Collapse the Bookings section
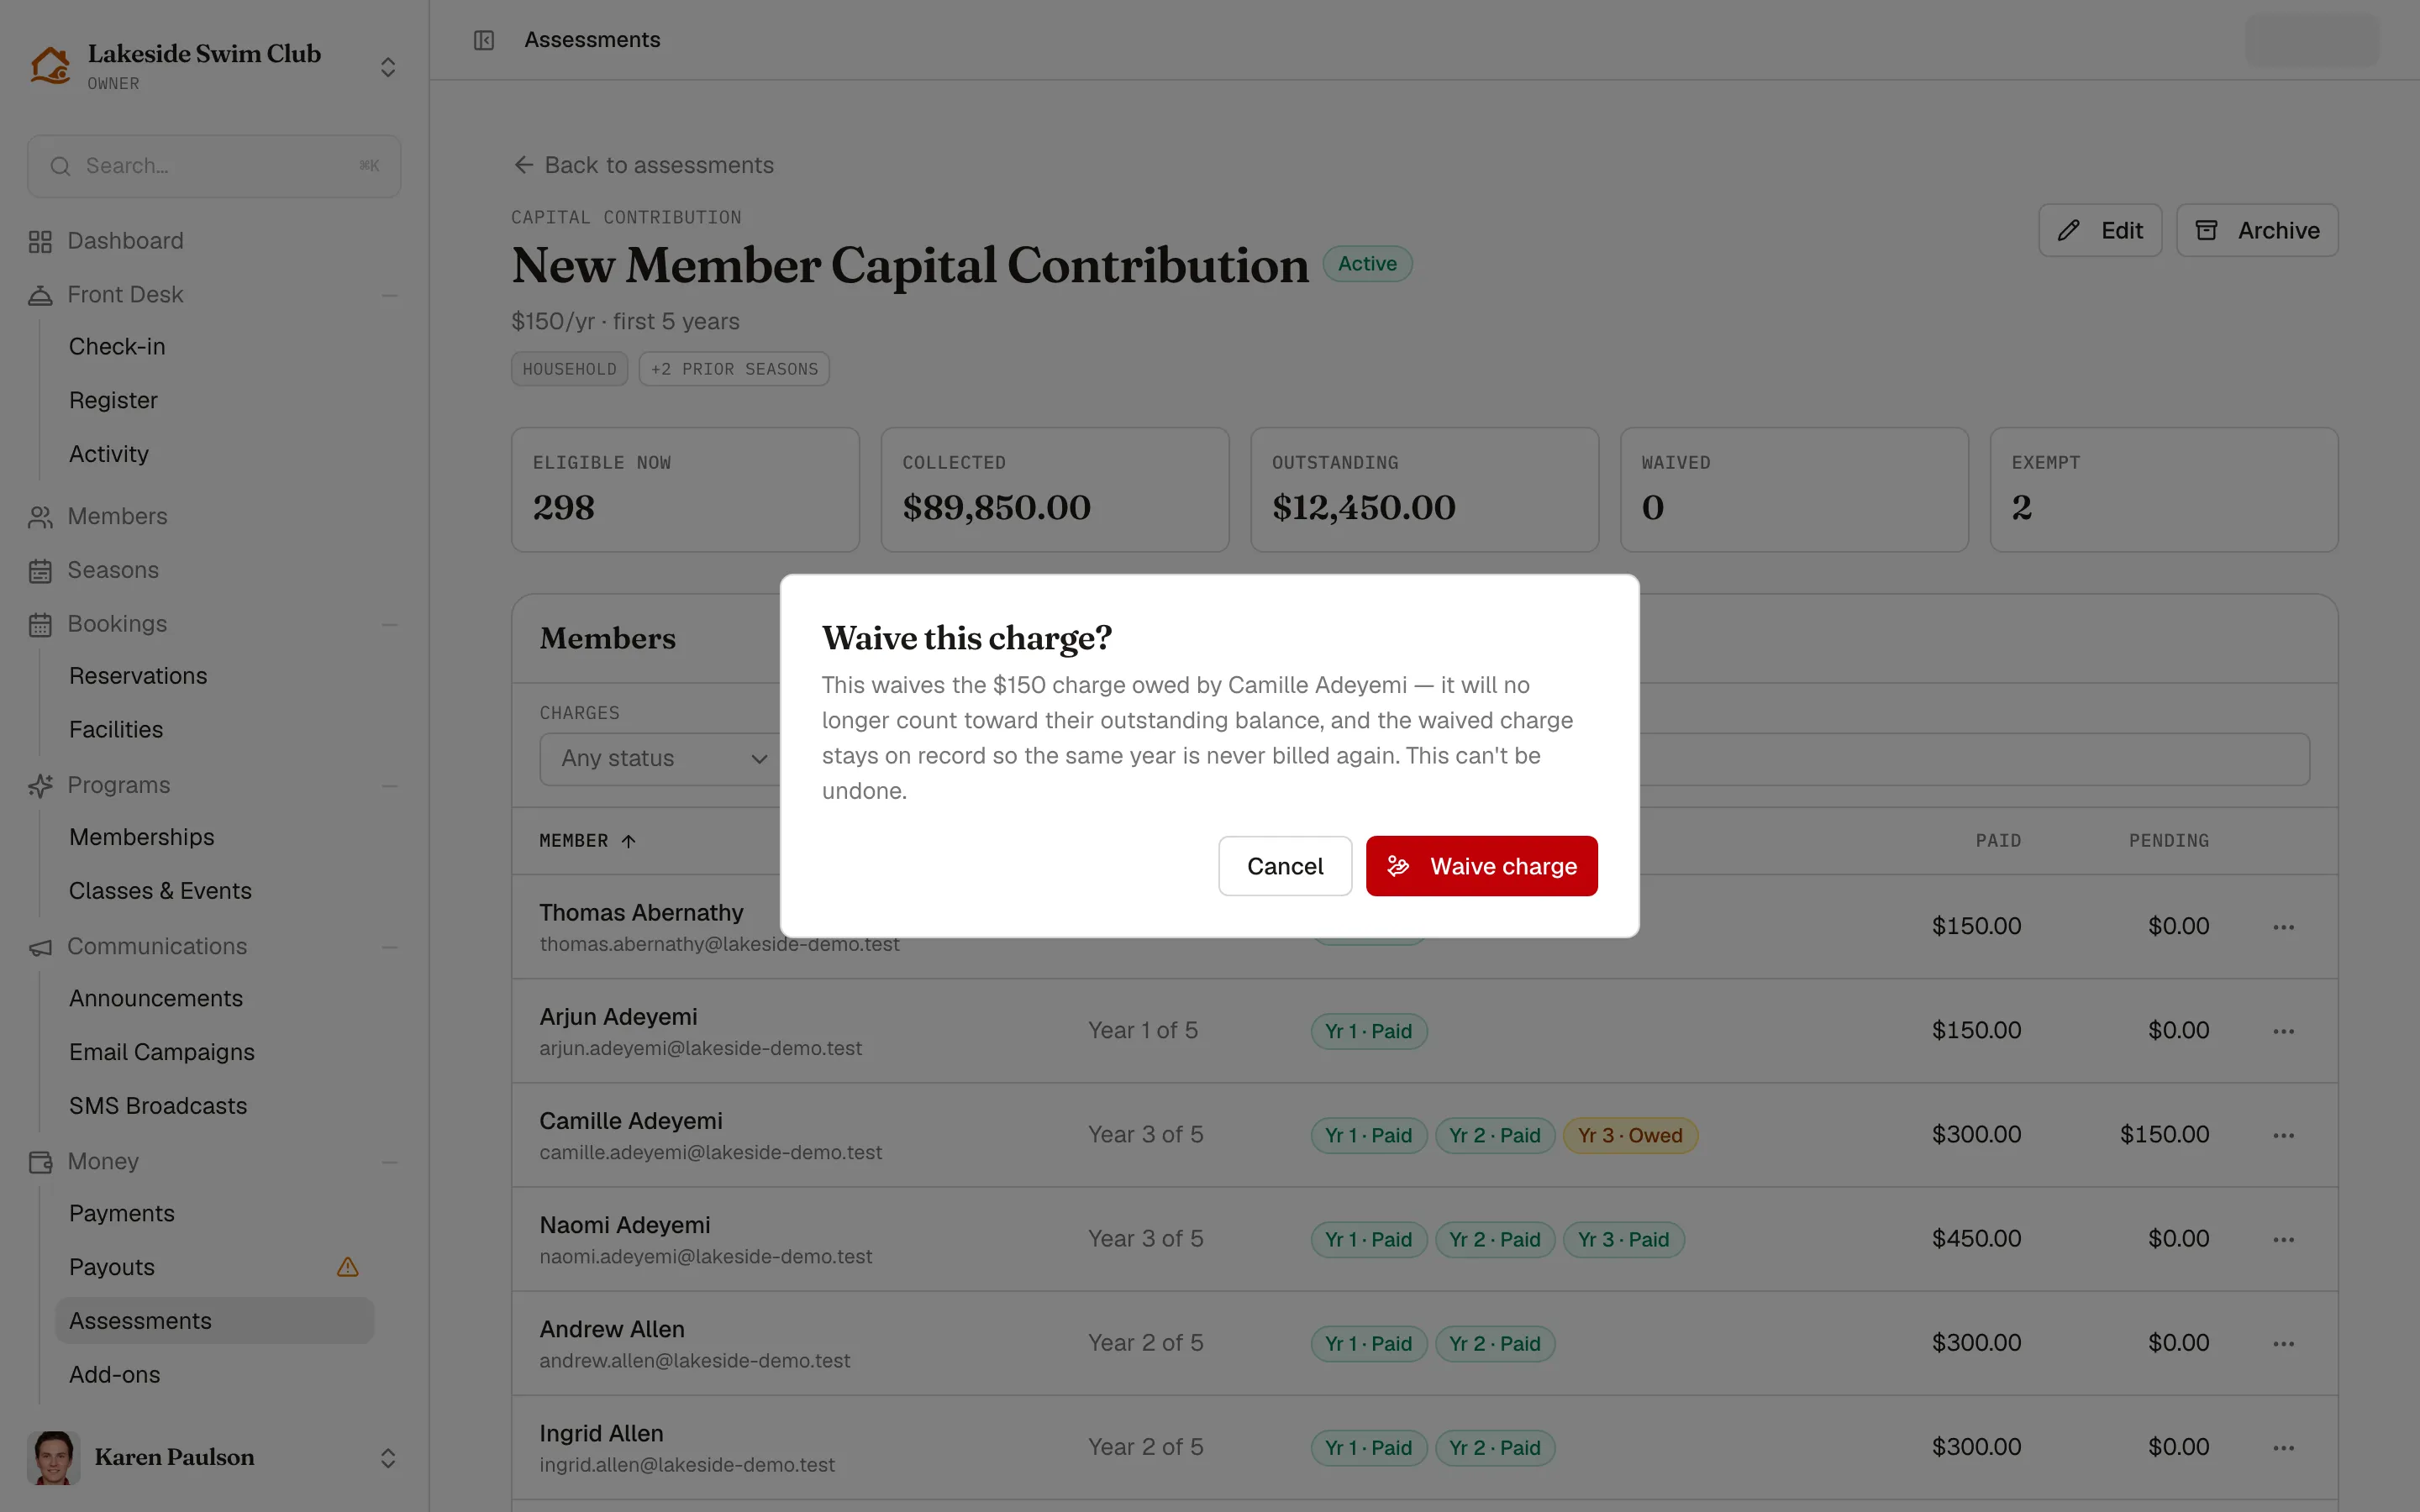The height and width of the screenshot is (1512, 2420). [390, 625]
